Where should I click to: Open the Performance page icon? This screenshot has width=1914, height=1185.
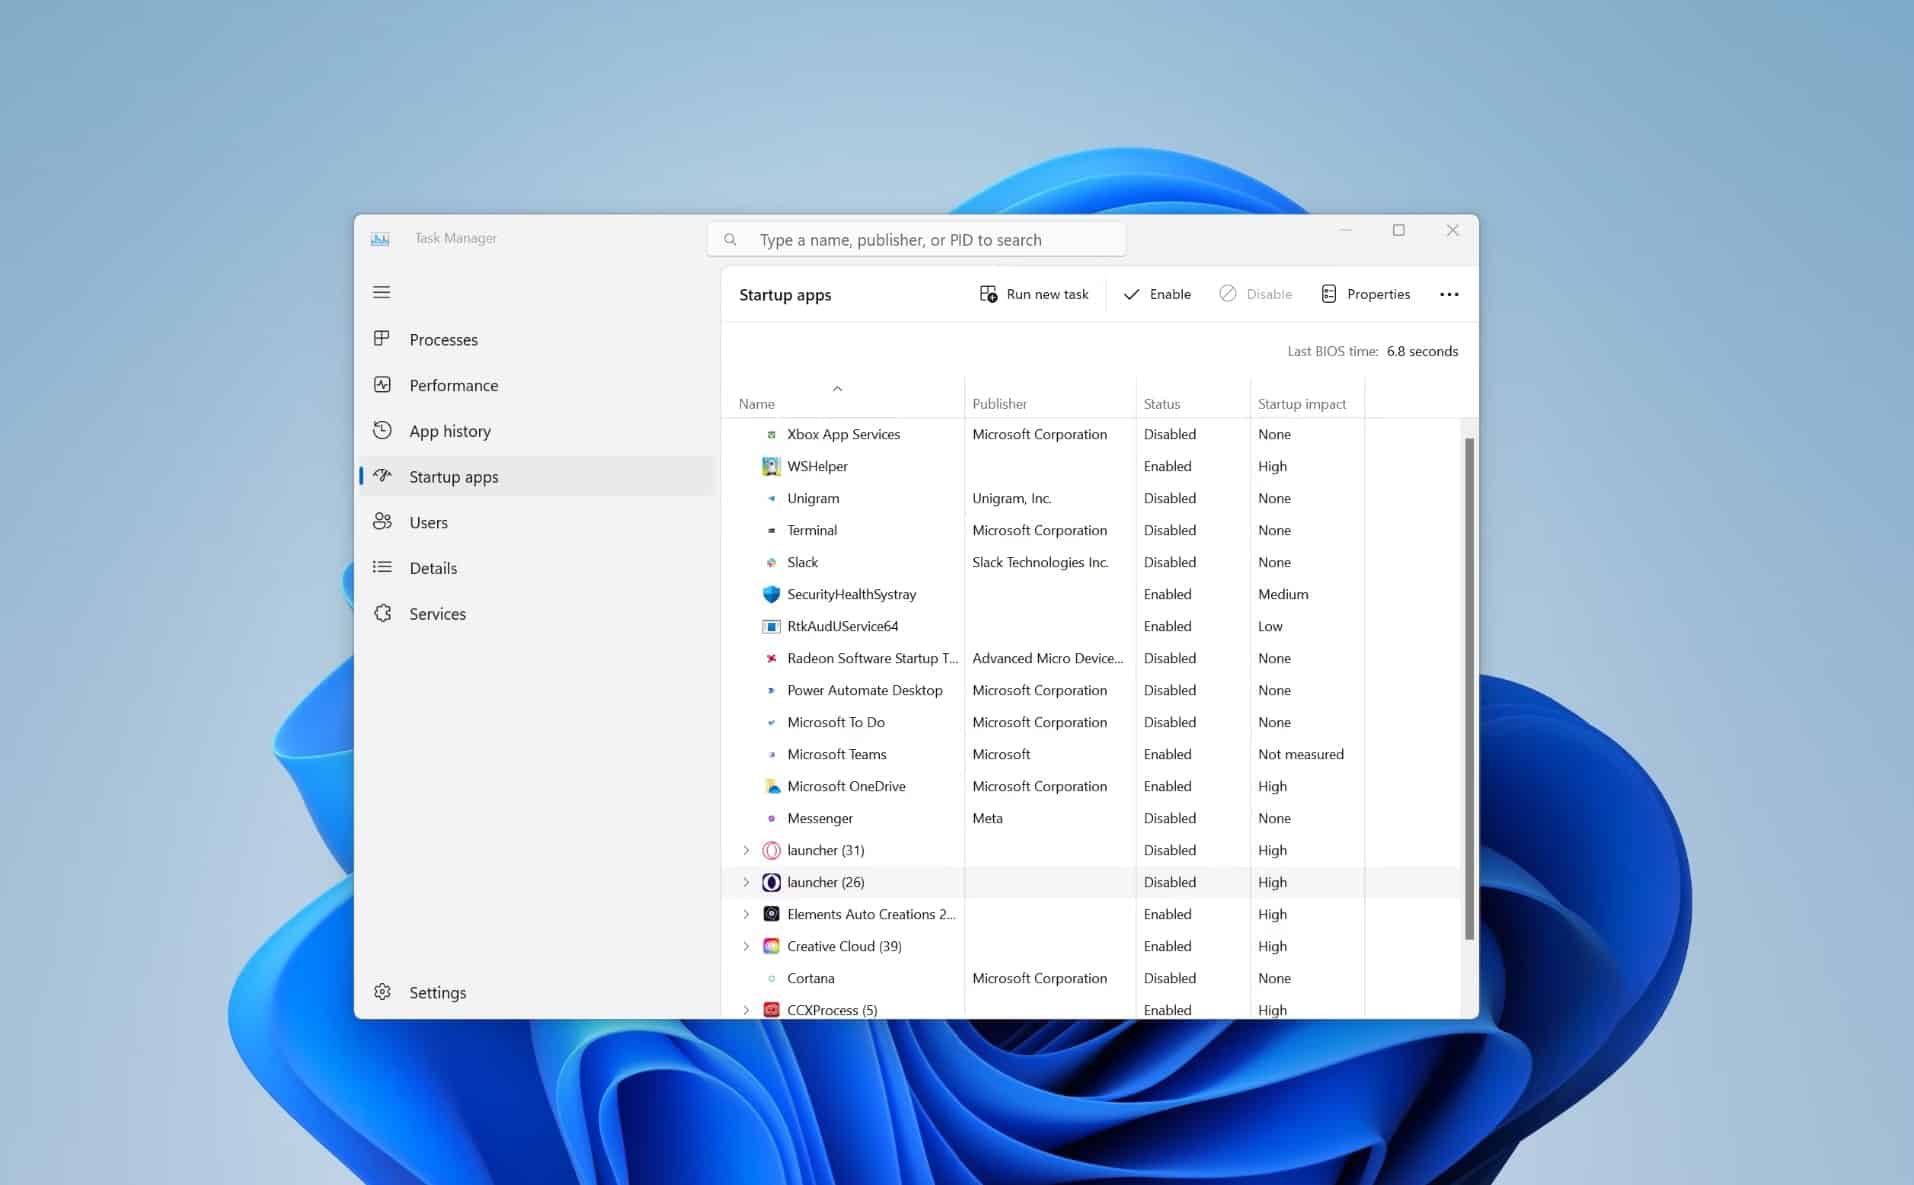(x=382, y=385)
